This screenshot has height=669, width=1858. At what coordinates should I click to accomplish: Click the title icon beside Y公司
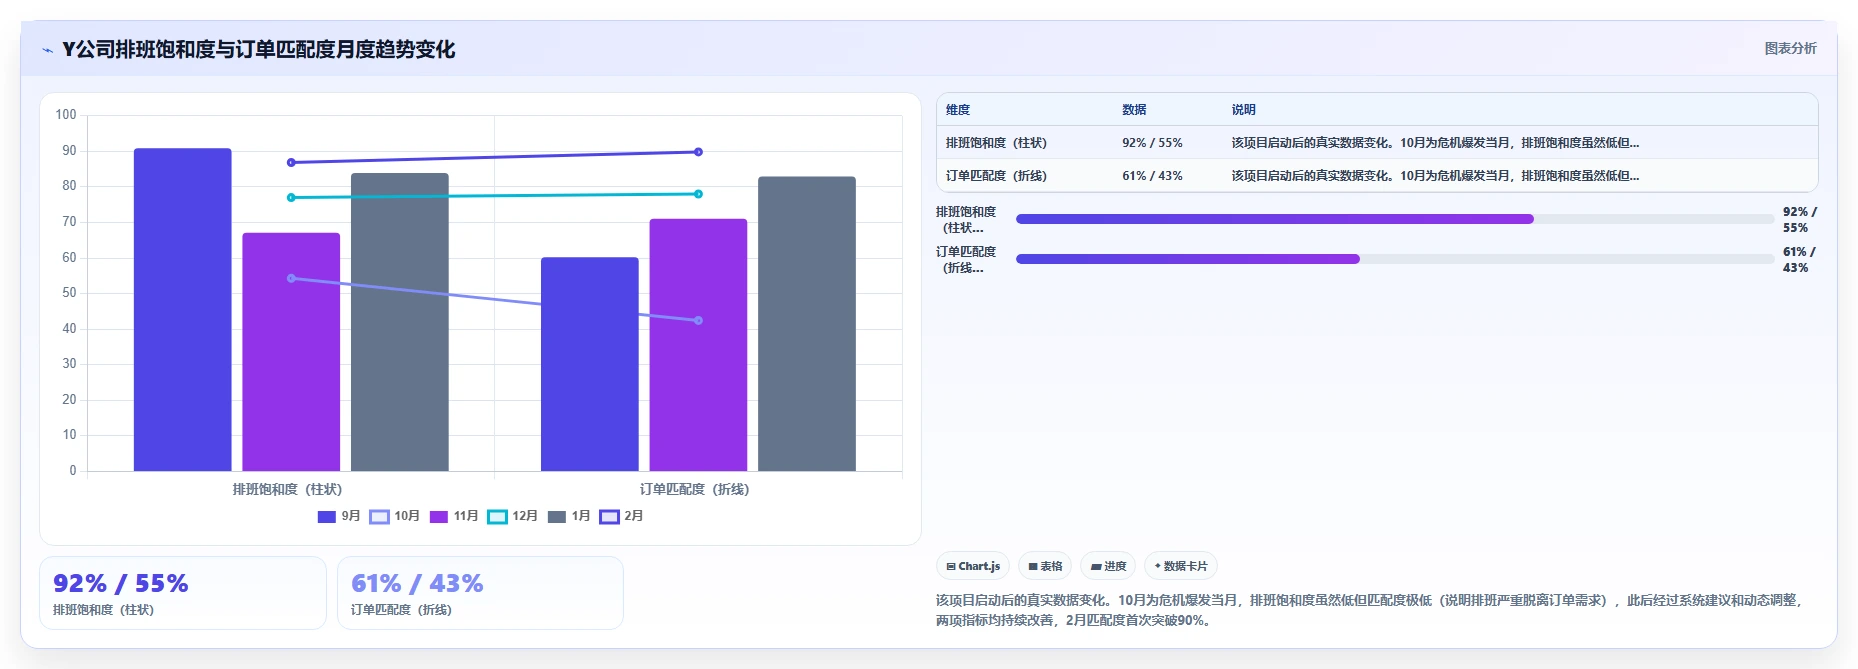(x=47, y=50)
